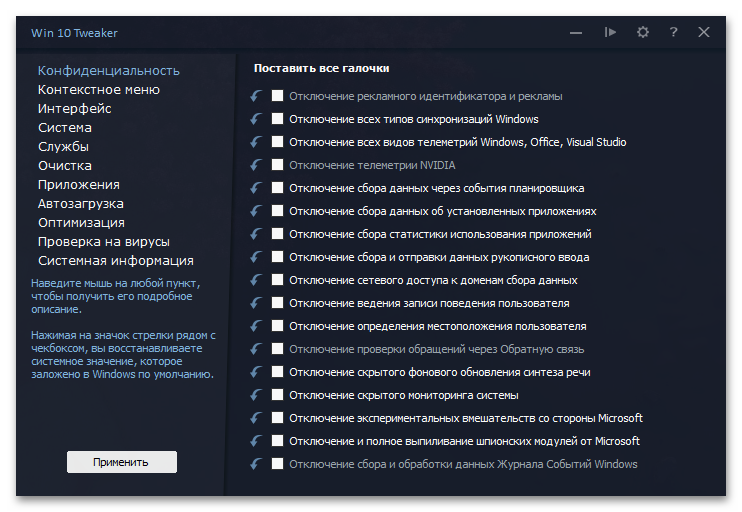Click Поставить все галочки link
Viewport: 742px width, 512px height.
tap(321, 68)
